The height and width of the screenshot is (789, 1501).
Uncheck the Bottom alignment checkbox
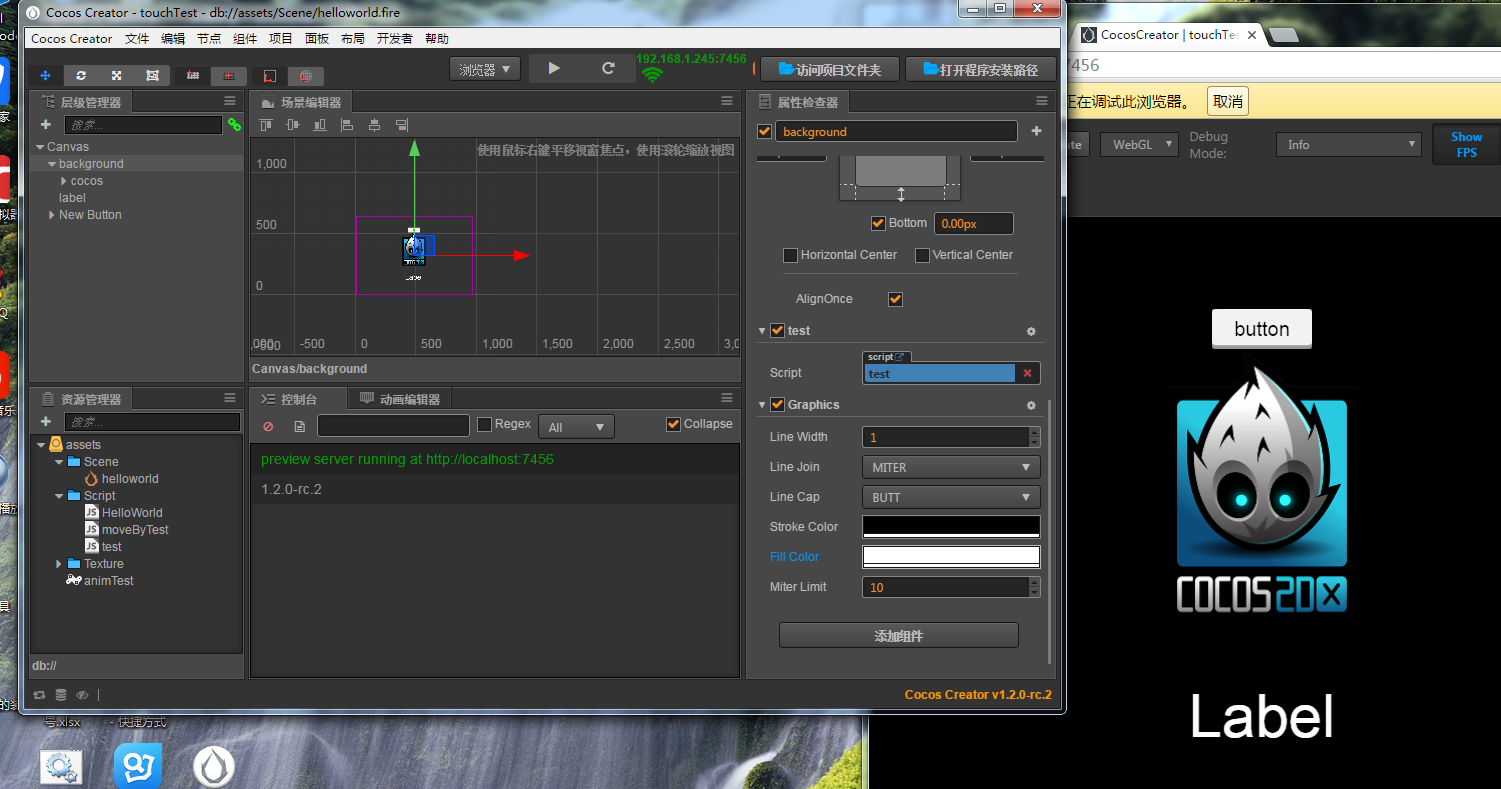(x=878, y=223)
